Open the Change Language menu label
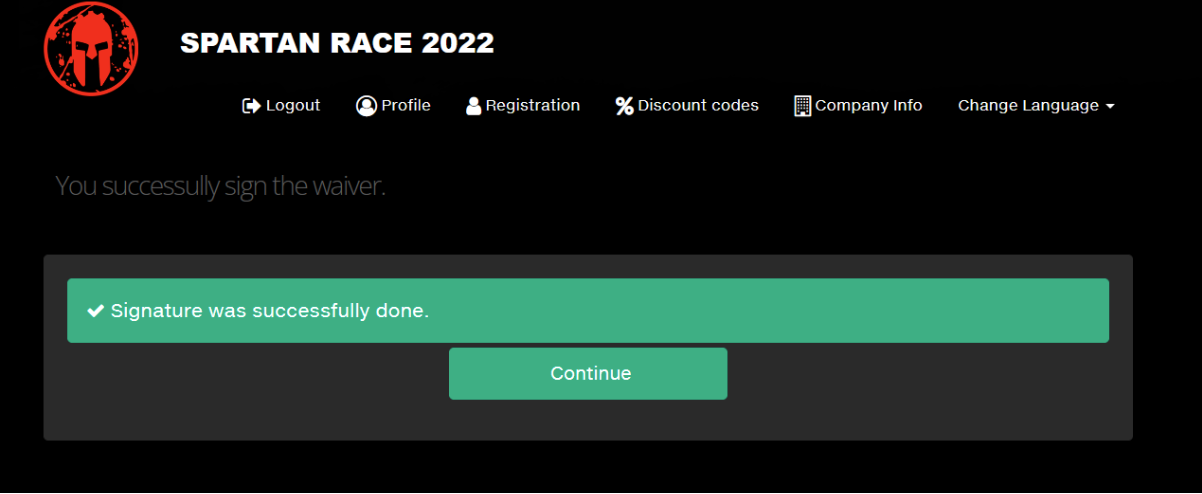Image resolution: width=1202 pixels, height=494 pixels. tap(1028, 105)
